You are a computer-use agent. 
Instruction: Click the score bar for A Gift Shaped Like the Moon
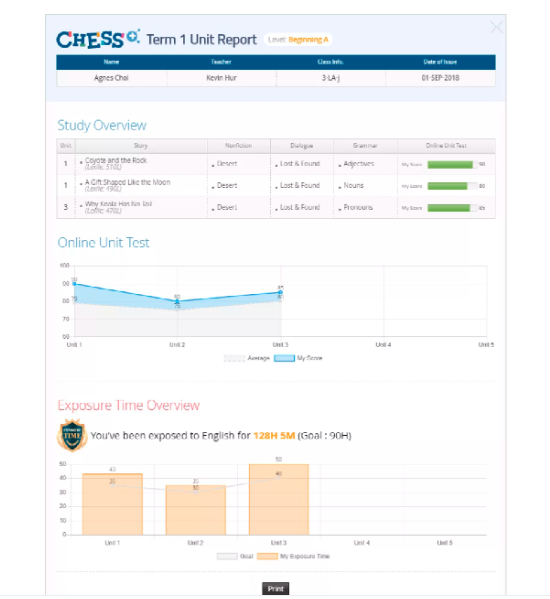[452, 186]
